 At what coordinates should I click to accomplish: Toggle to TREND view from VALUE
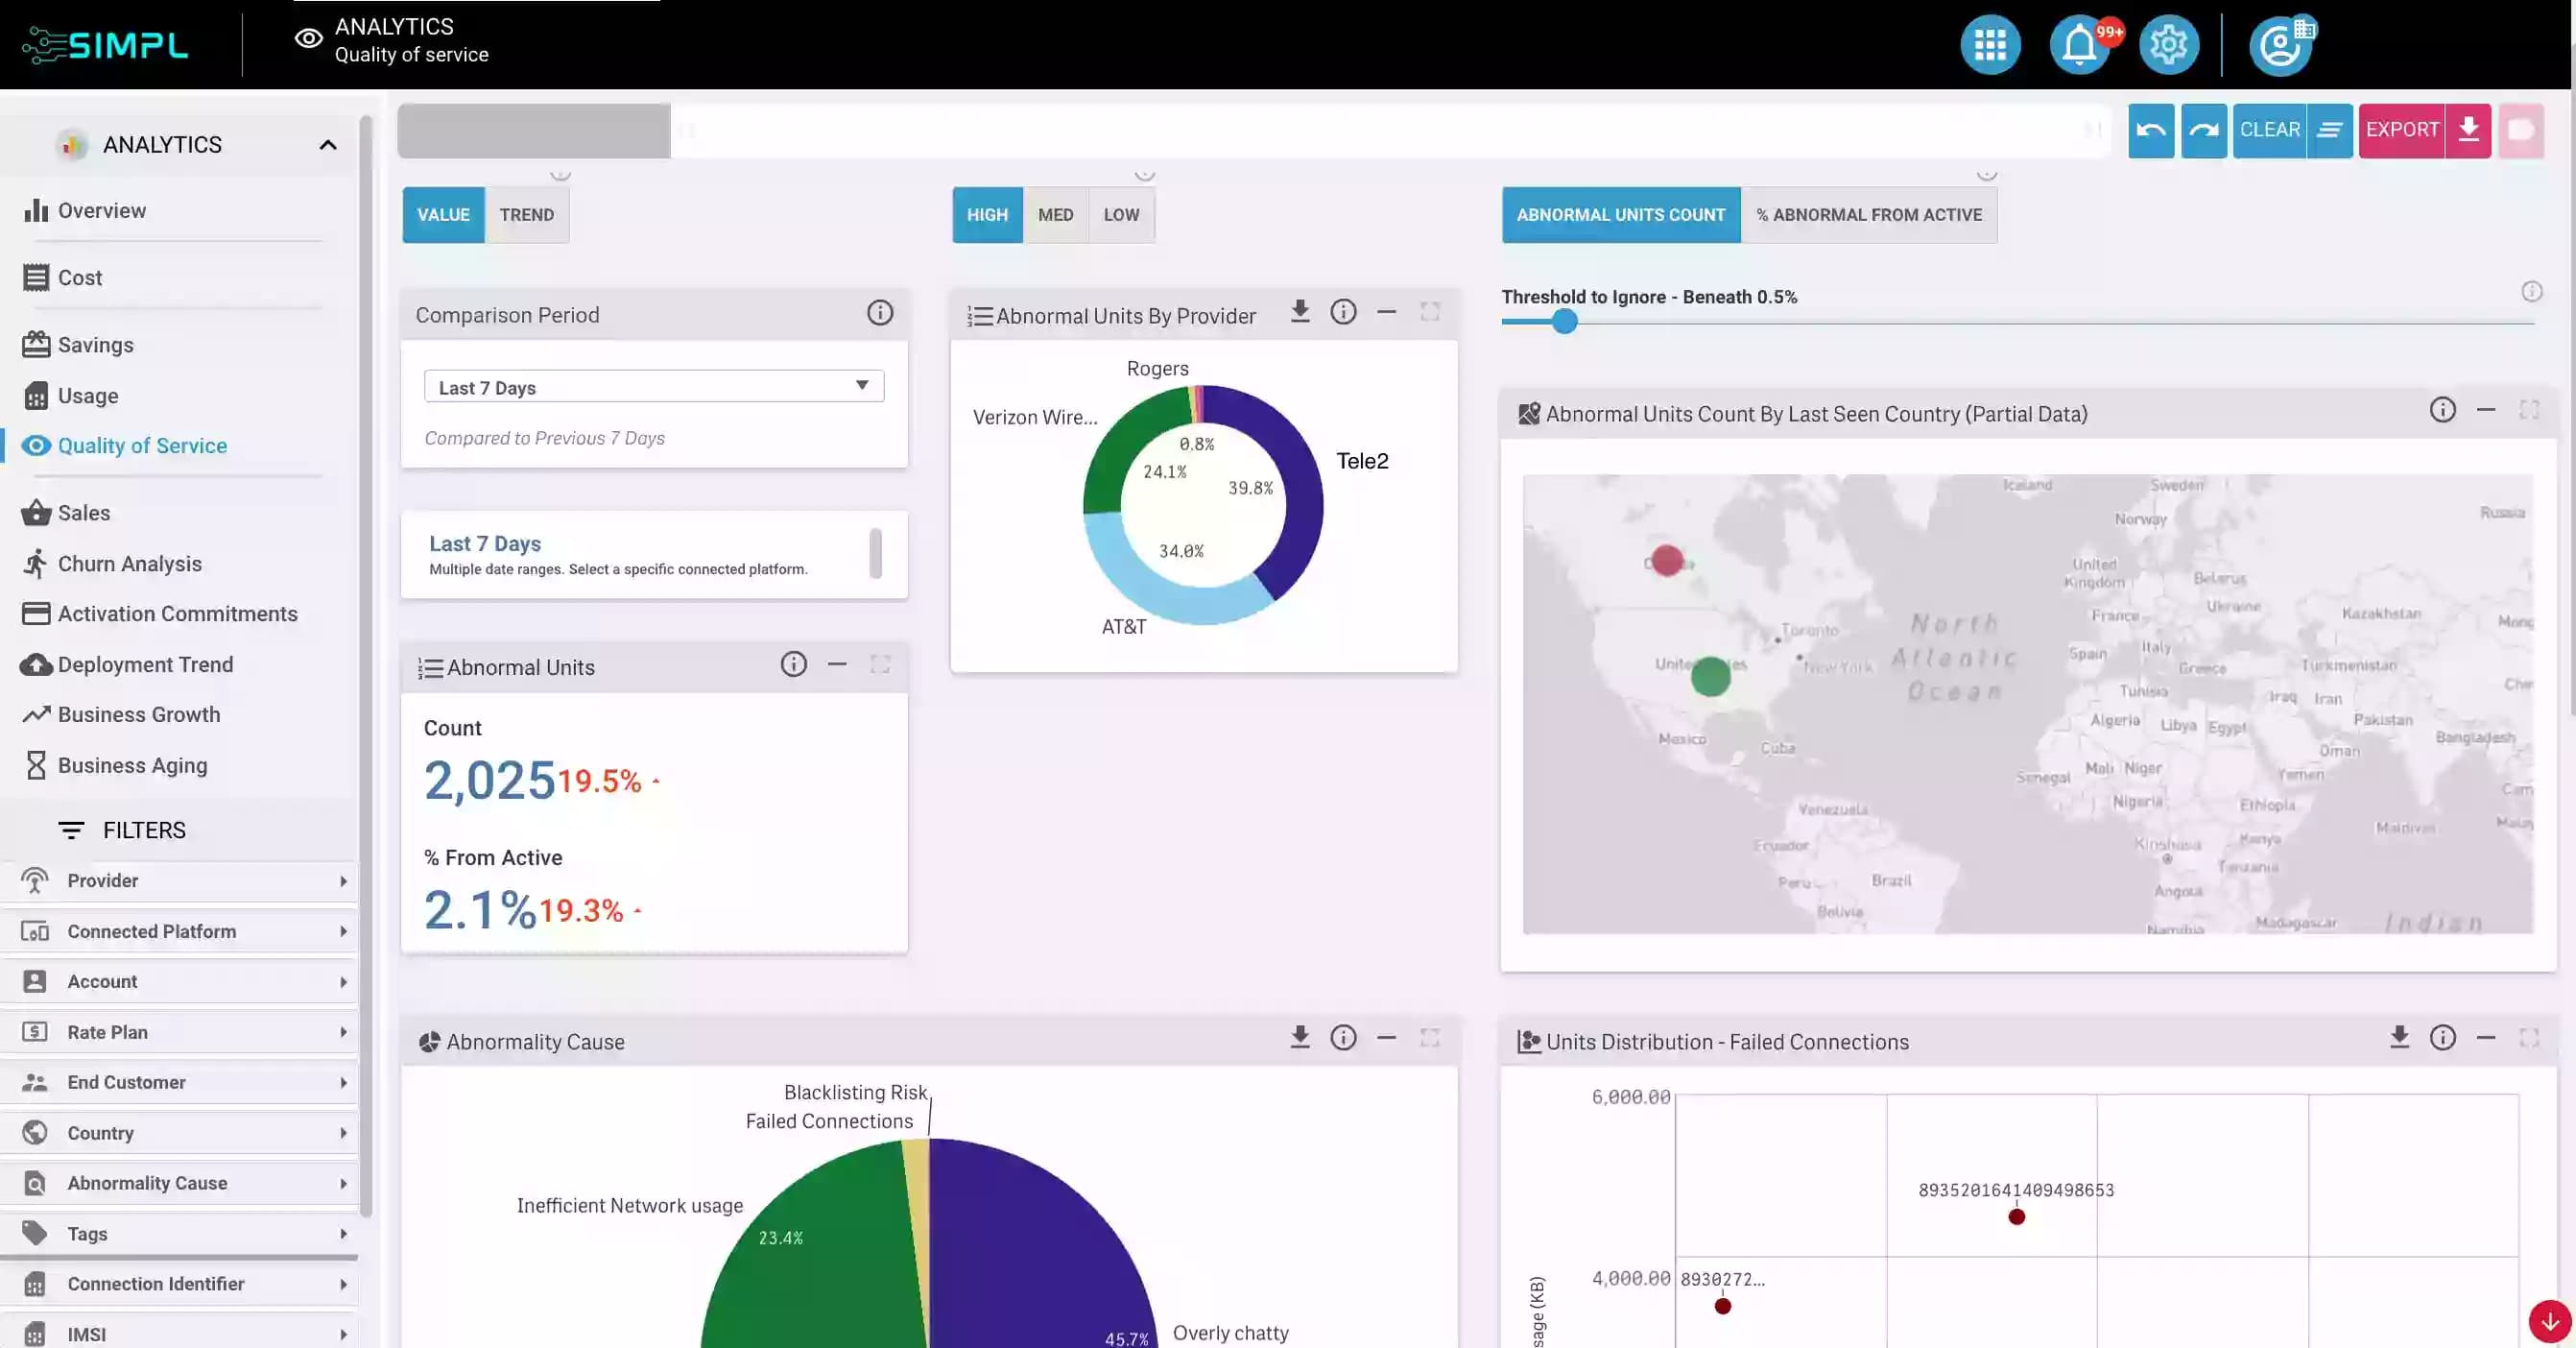tap(527, 215)
